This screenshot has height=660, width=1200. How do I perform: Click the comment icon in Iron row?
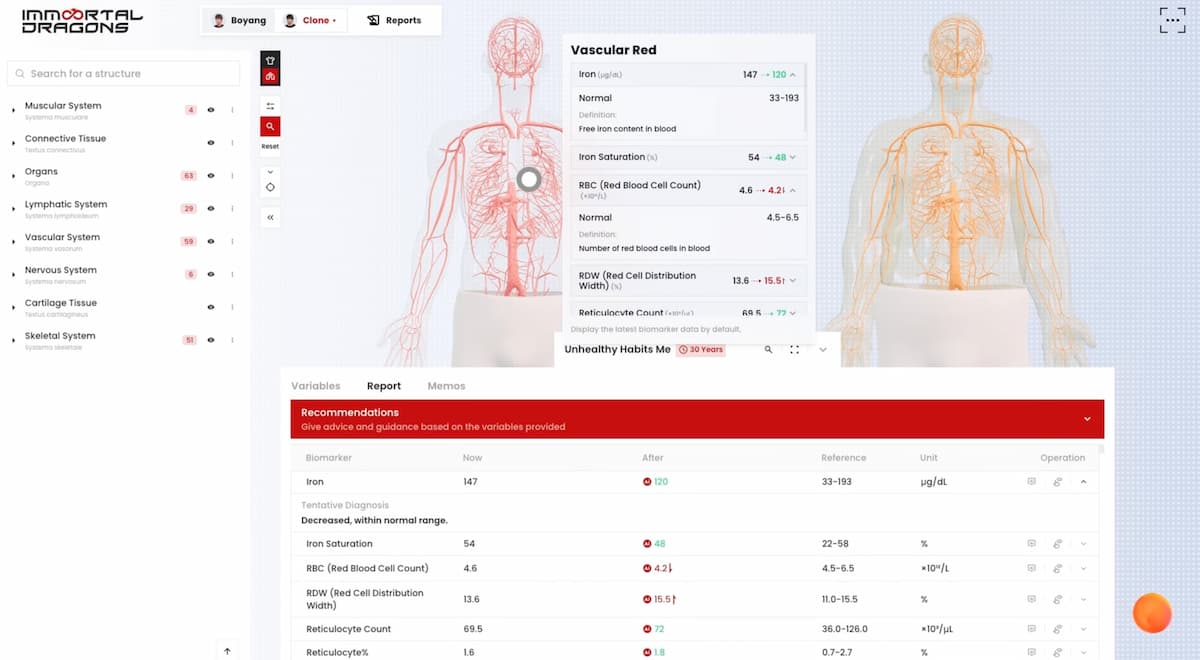click(1031, 482)
